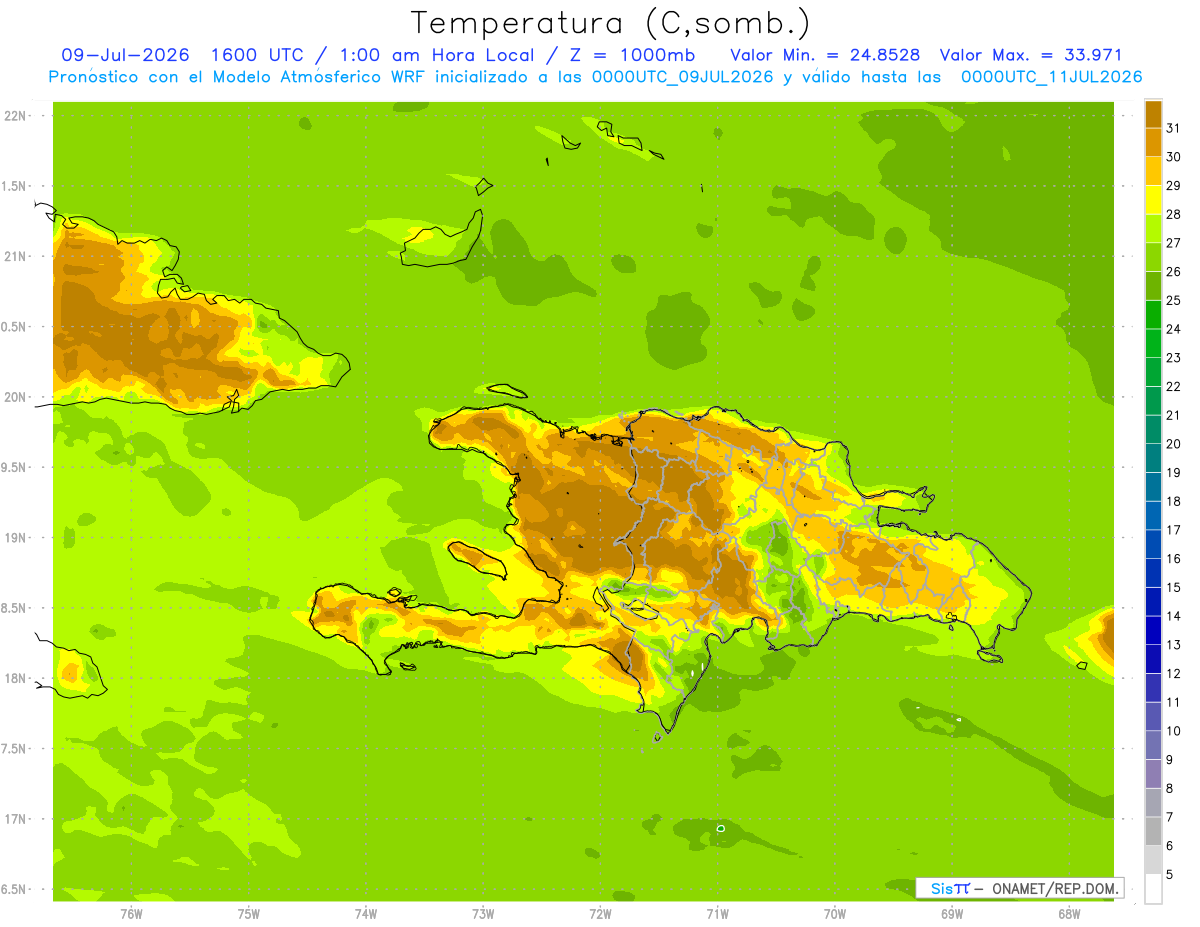
Task: Select the purple swatch between 8 and 9
Action: coord(1153,774)
